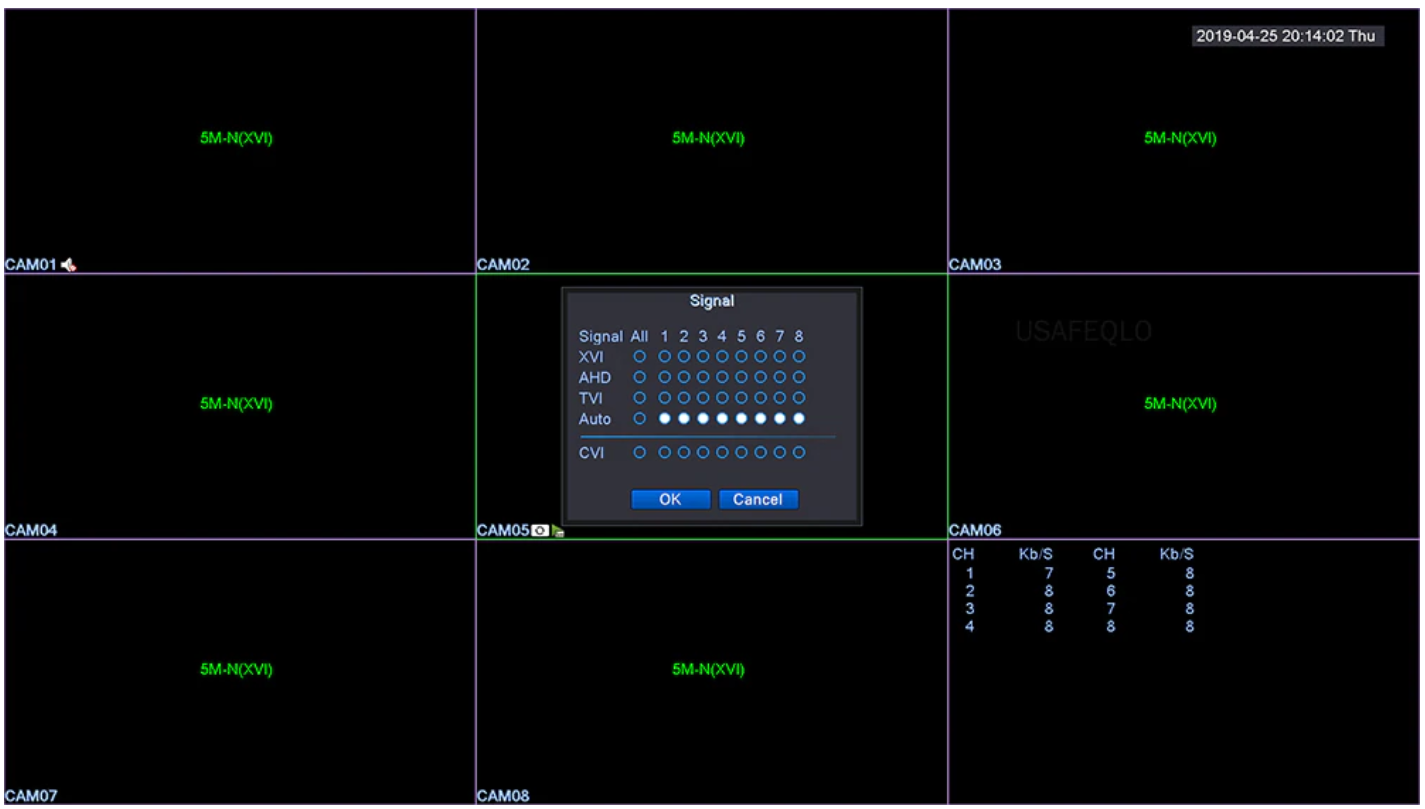Click the camera snapshot icon beside CAM05
Screen dimensions: 1425x809
pos(539,531)
